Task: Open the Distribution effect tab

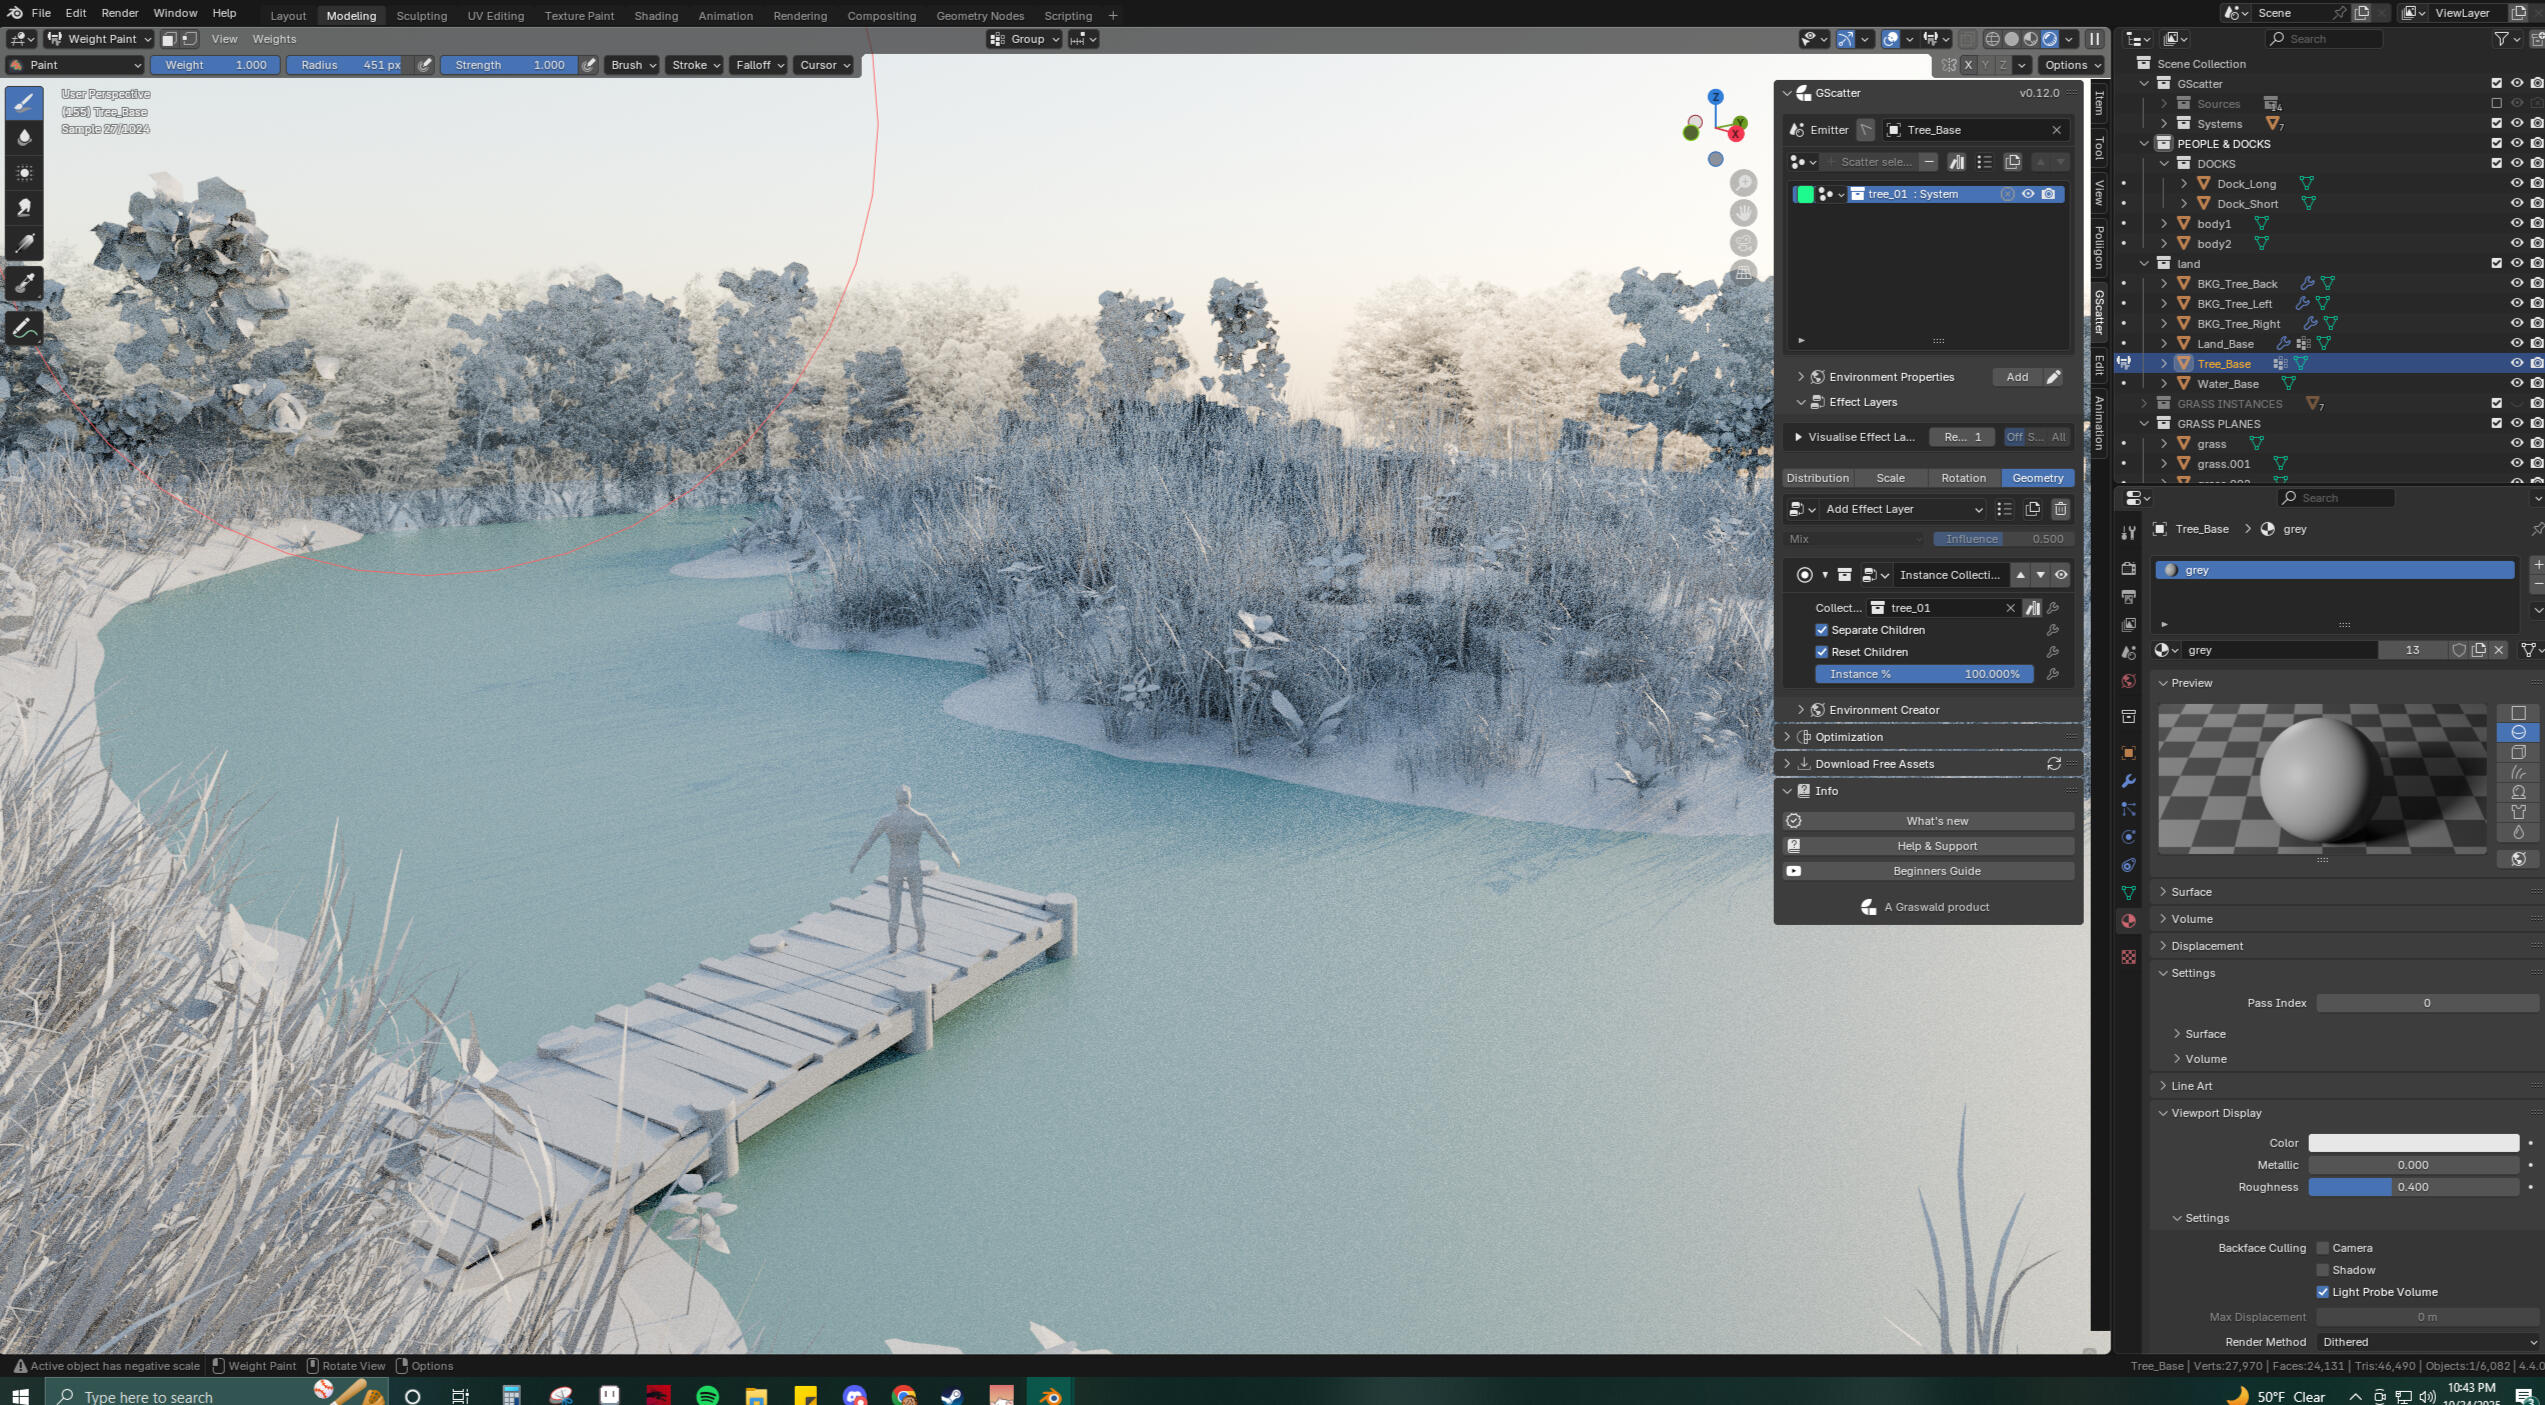Action: (1817, 478)
